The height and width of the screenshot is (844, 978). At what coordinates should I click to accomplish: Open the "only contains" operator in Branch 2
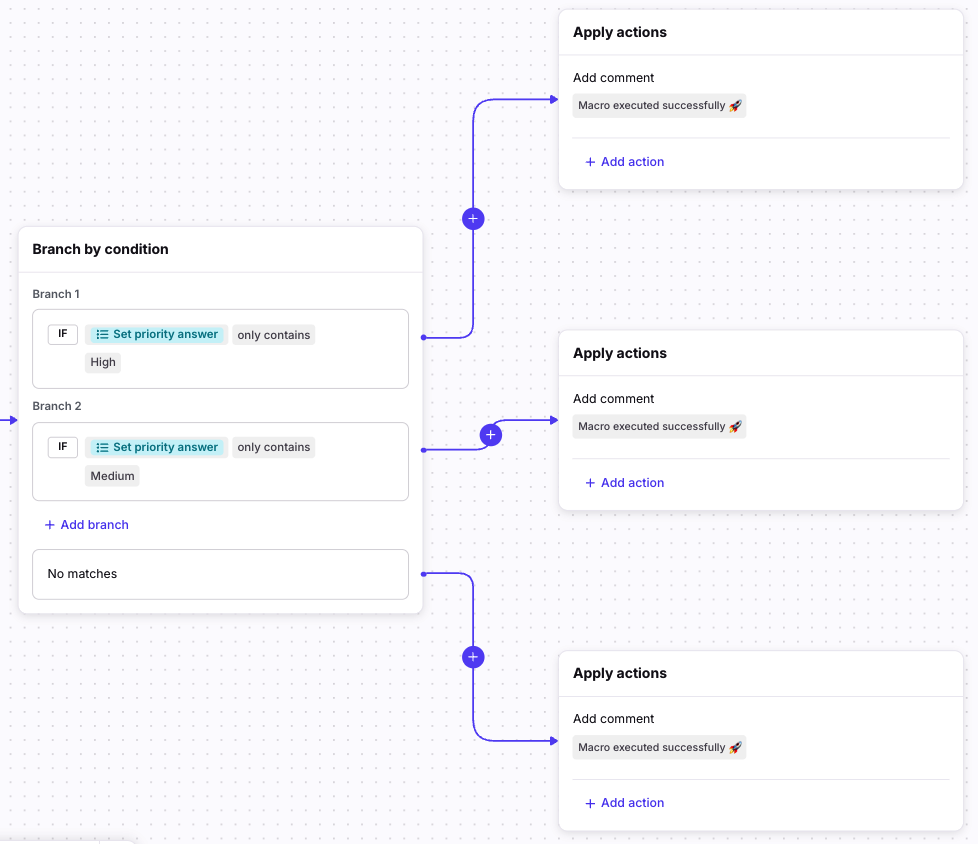273,448
